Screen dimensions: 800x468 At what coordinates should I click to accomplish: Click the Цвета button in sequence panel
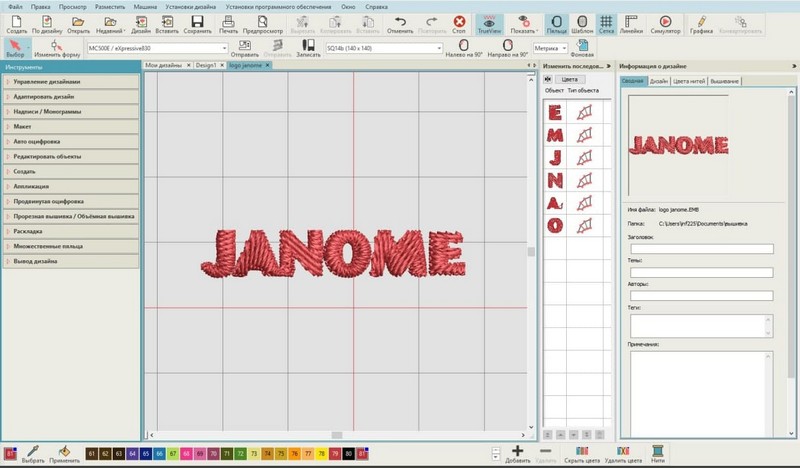click(570, 79)
